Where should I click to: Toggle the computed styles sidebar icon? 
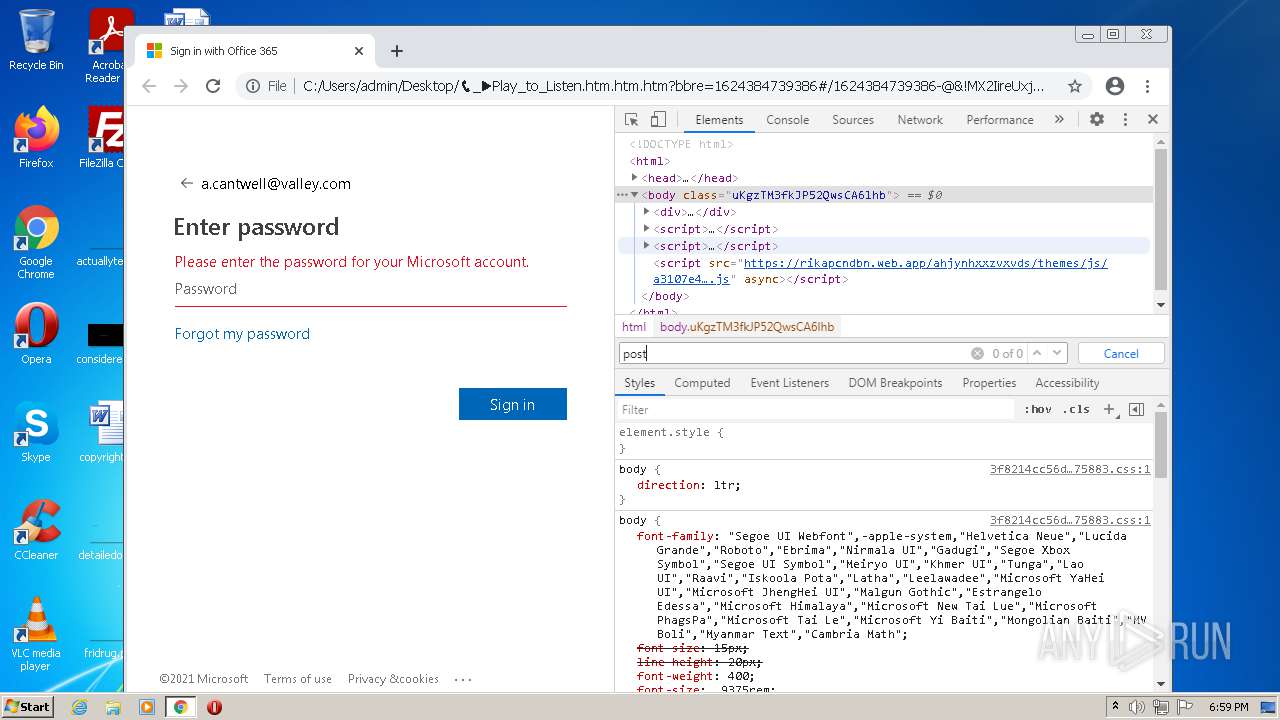pyautogui.click(x=1136, y=409)
